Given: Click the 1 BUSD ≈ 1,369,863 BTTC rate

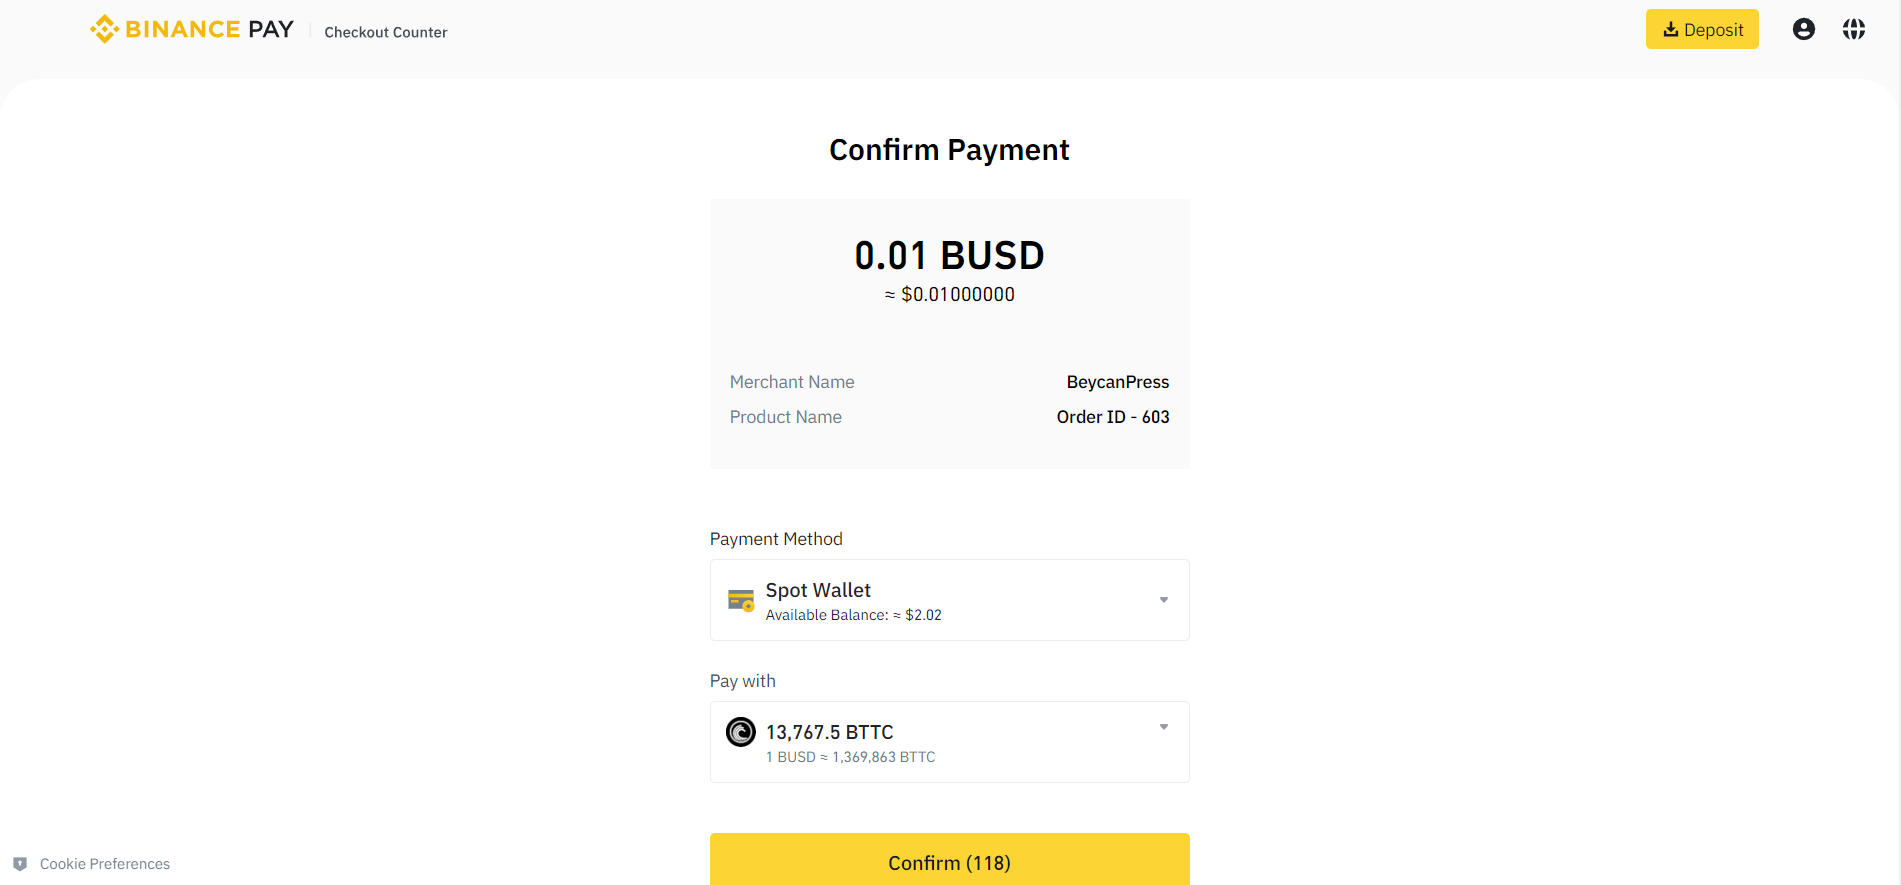Looking at the screenshot, I should point(850,757).
